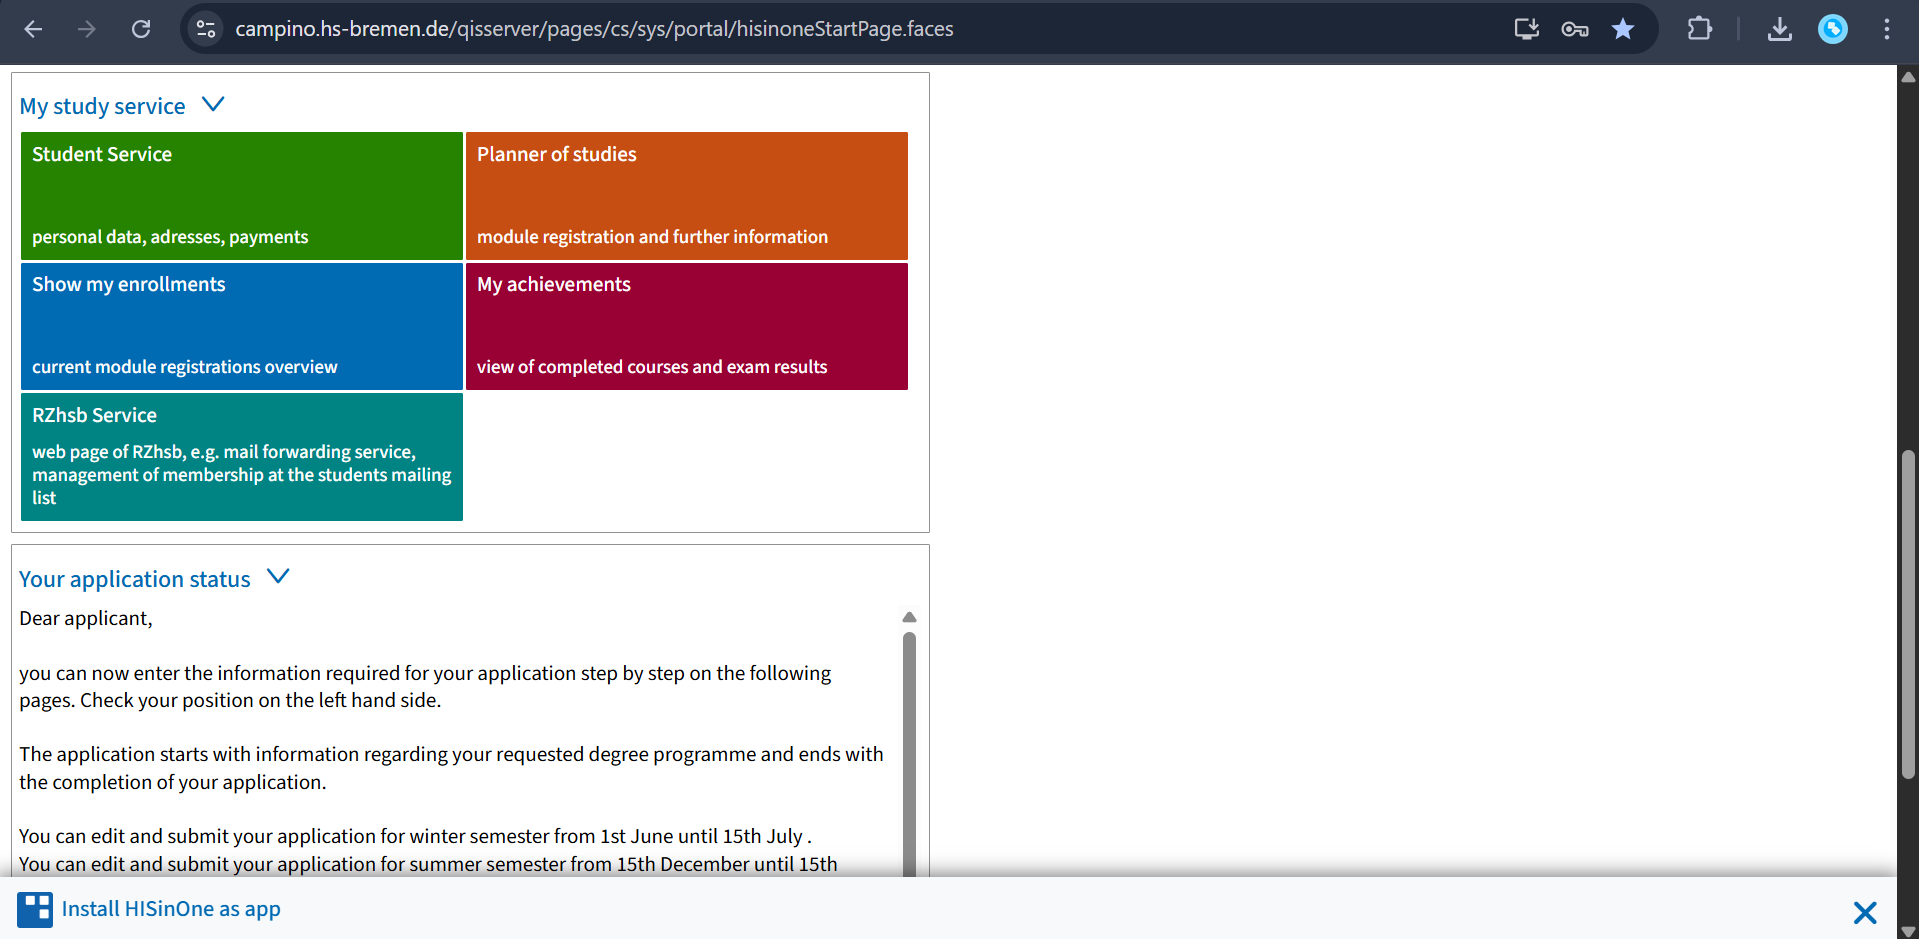
Task: Open the Student Service tile
Action: click(241, 196)
